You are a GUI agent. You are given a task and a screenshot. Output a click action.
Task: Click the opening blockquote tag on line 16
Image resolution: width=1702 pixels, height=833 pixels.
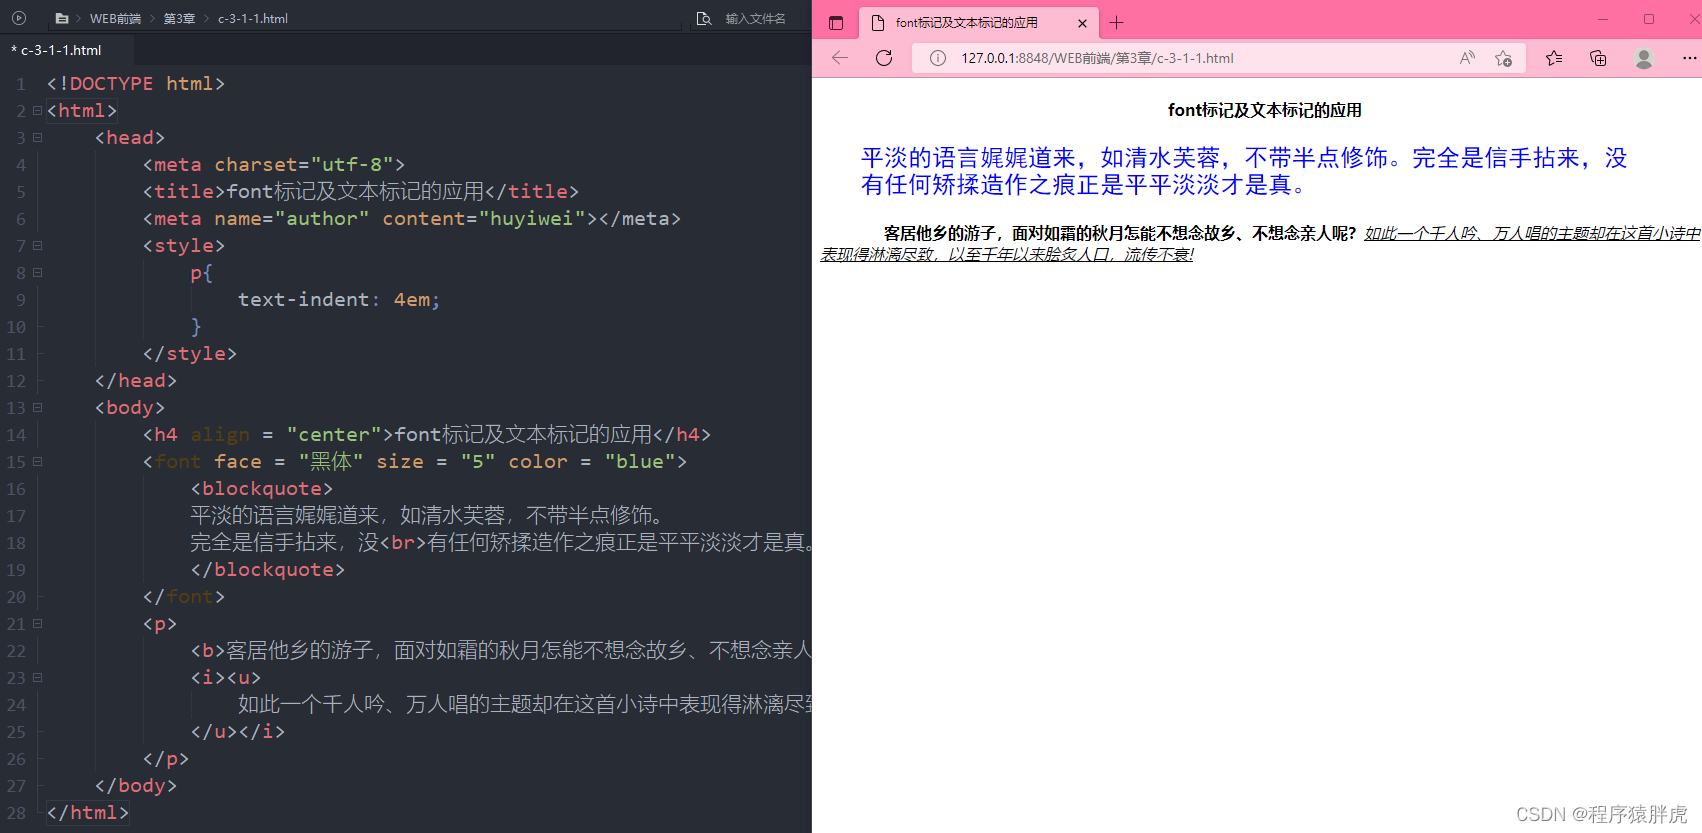click(262, 489)
